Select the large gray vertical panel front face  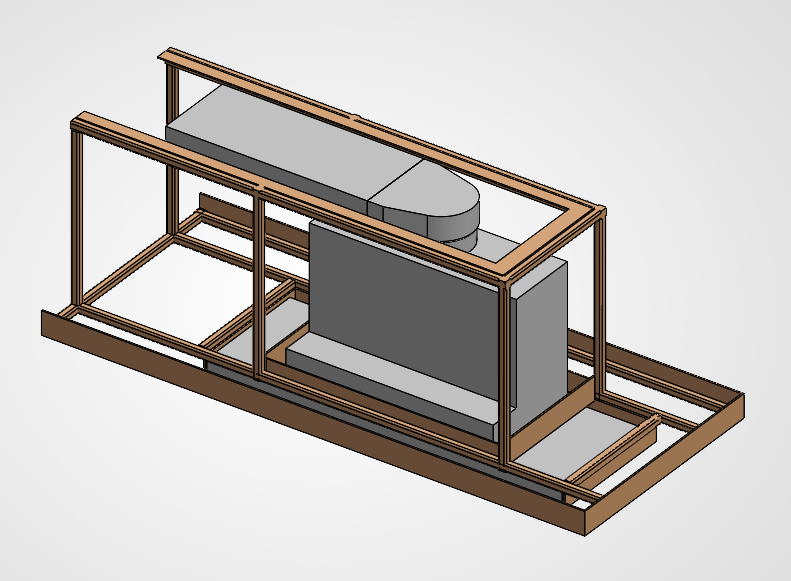(x=400, y=300)
